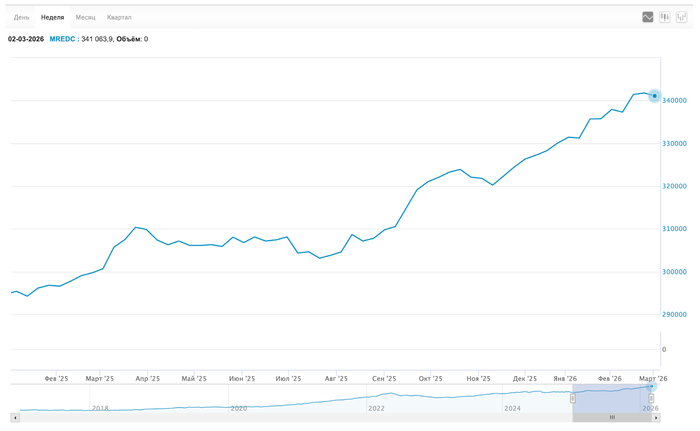
Task: Click the MREDC ticker label
Action: click(62, 39)
